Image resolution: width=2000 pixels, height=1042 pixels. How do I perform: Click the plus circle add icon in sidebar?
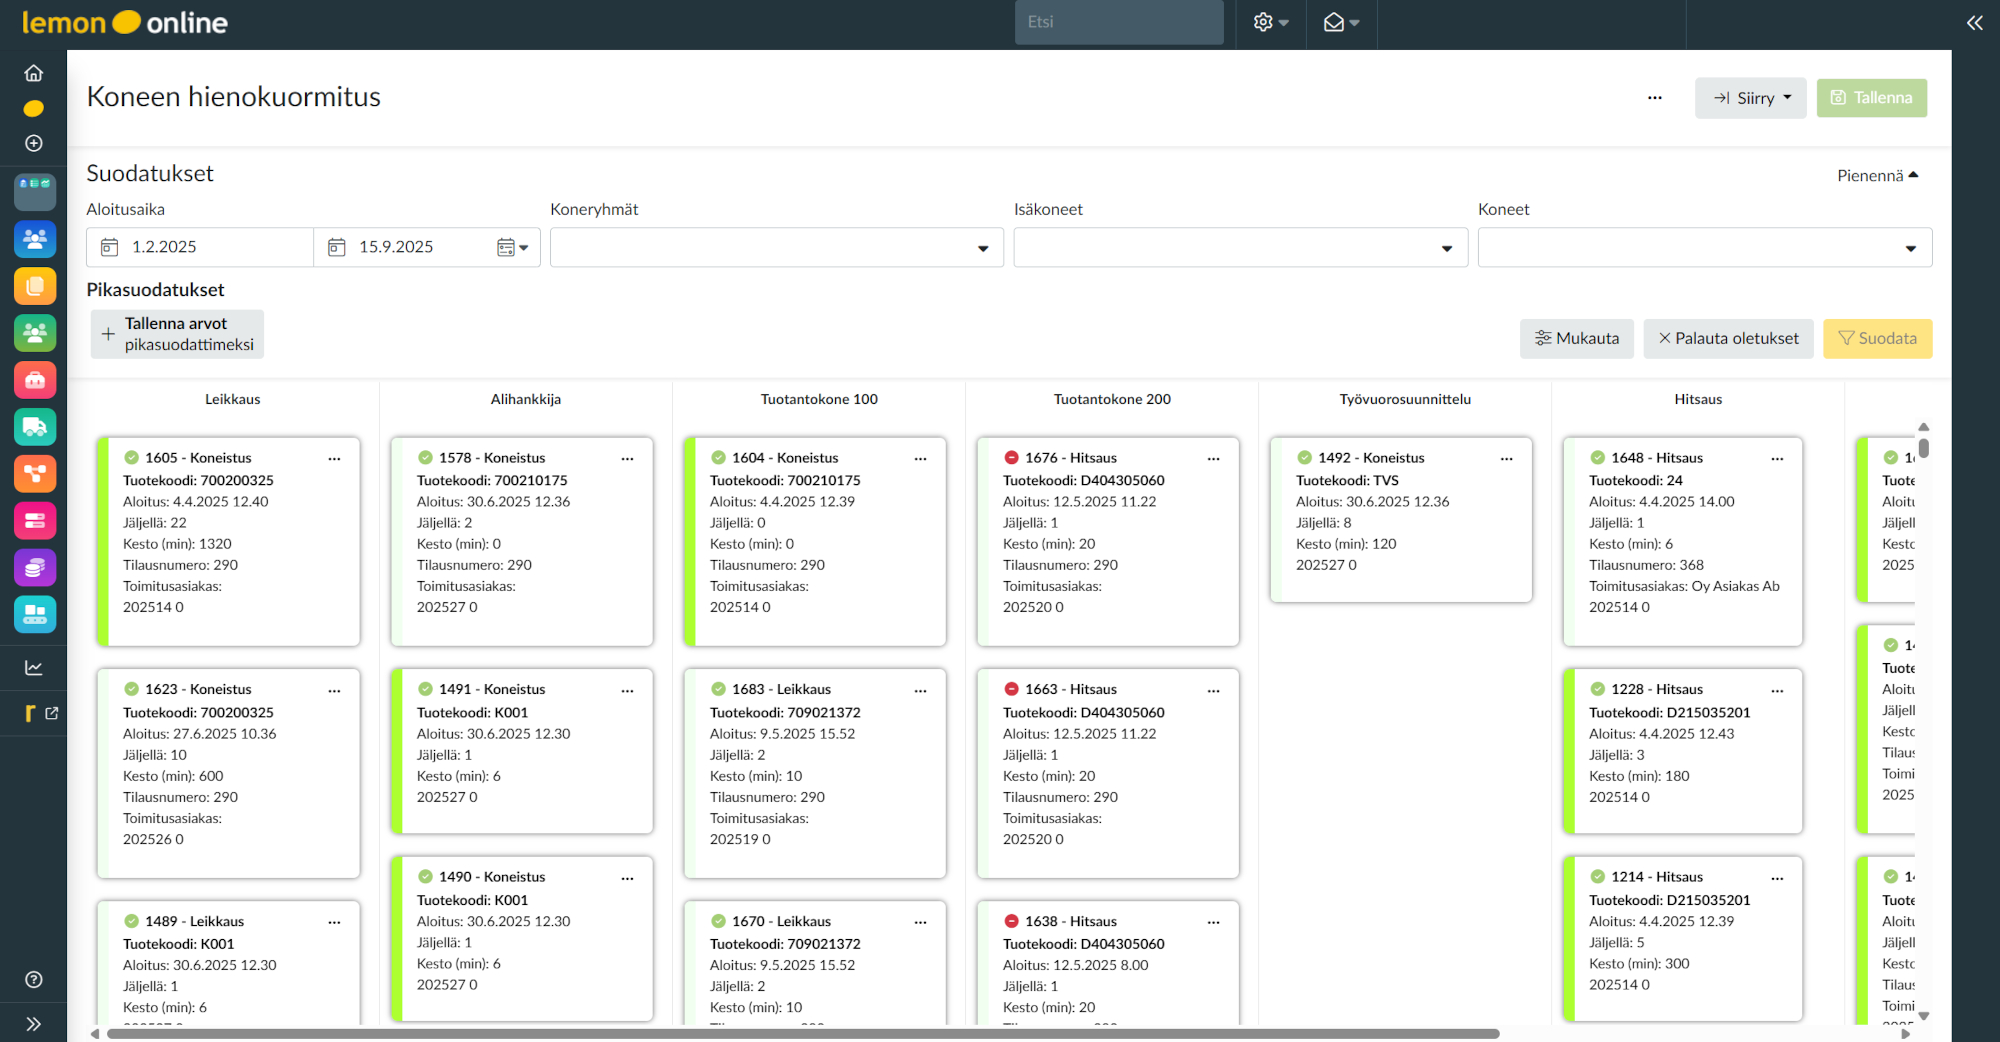coord(34,143)
